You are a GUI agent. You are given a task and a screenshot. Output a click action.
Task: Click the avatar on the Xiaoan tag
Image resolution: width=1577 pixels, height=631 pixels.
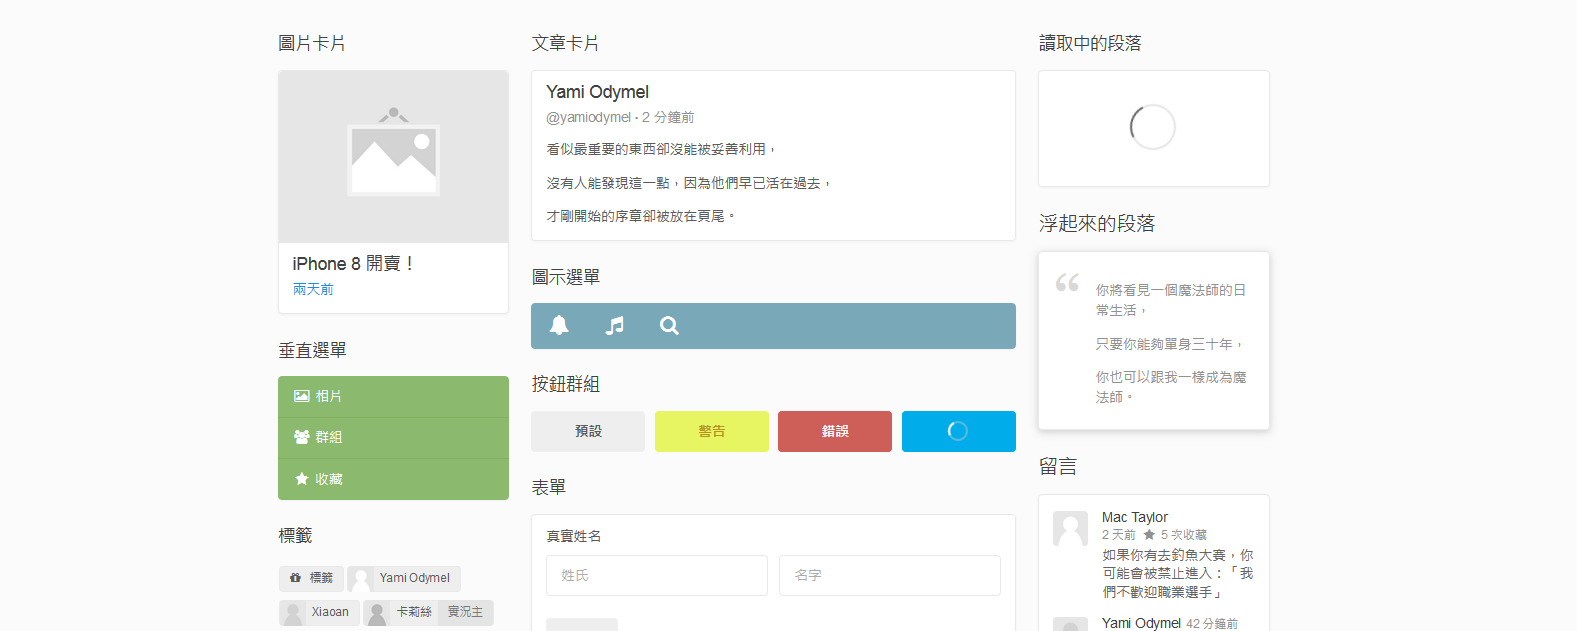(x=293, y=612)
